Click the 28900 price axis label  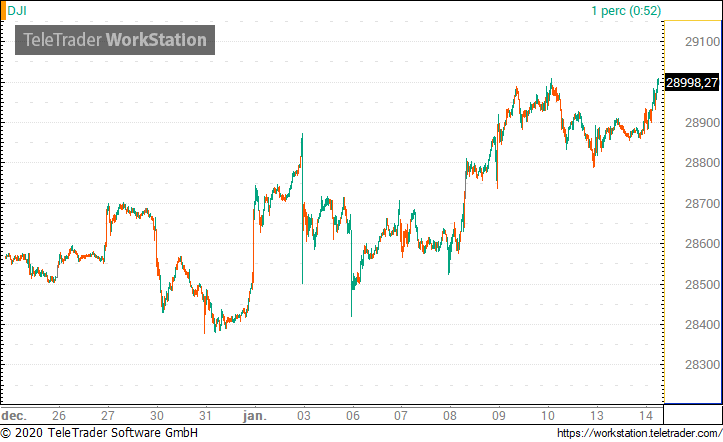coord(702,123)
